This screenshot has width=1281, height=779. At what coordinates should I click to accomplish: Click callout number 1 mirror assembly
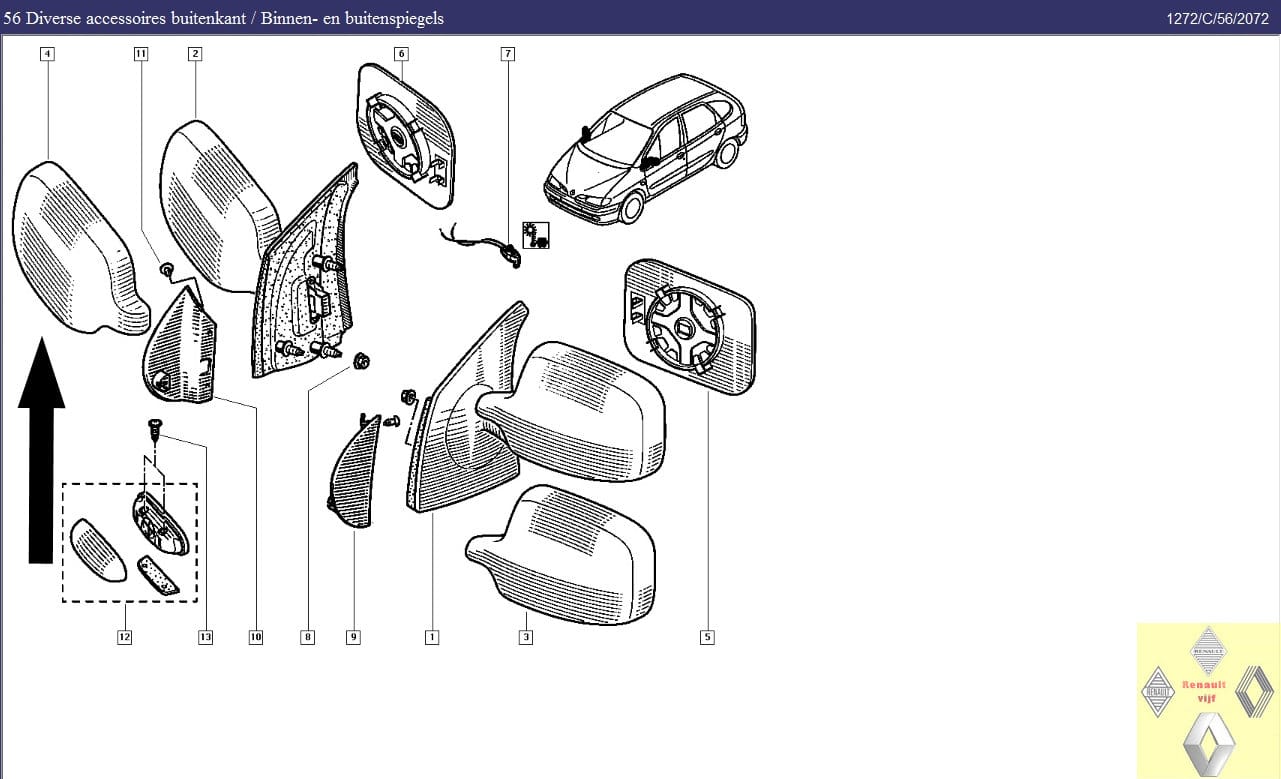click(x=432, y=637)
